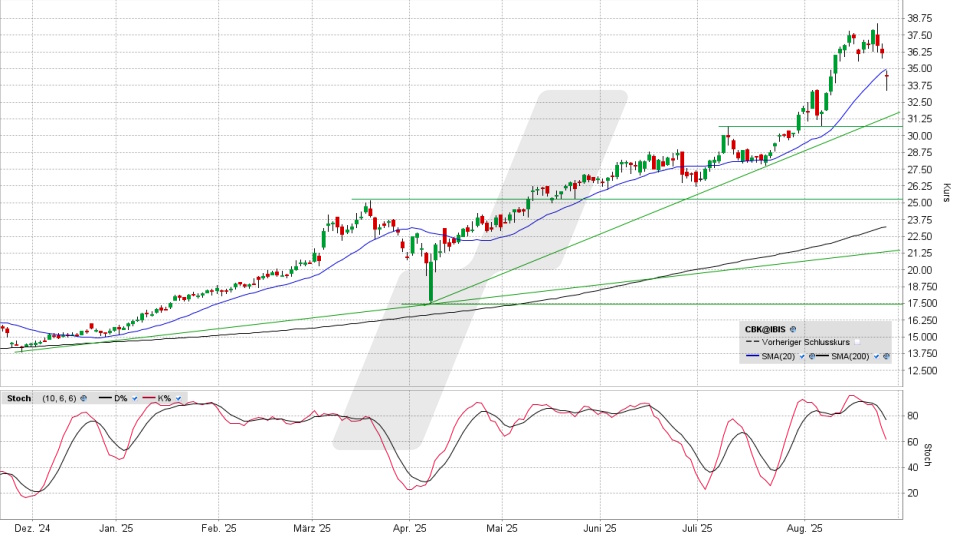The width and height of the screenshot is (960, 540).
Task: Click the Juli '25 date label
Action: pyautogui.click(x=697, y=528)
